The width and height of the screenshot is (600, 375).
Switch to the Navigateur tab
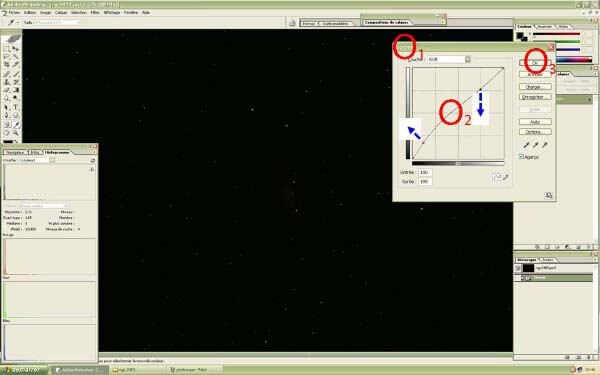(15, 152)
